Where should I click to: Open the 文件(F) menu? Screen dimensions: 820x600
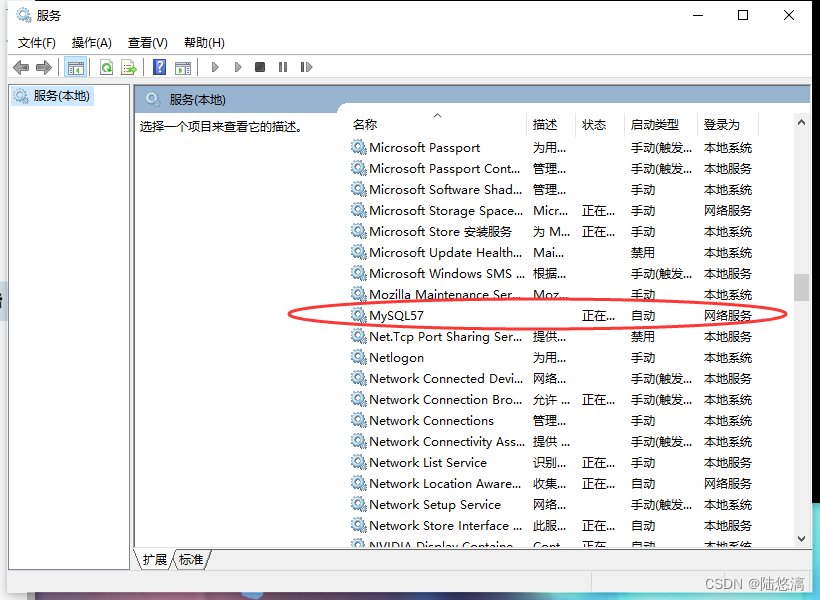coord(37,42)
